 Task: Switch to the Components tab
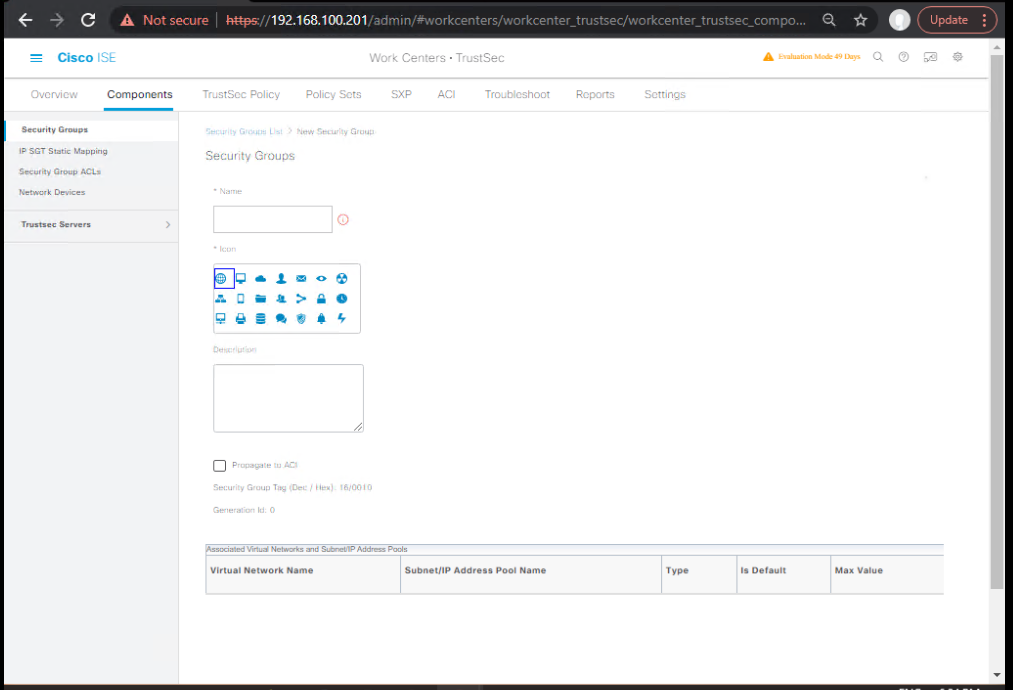pos(140,94)
